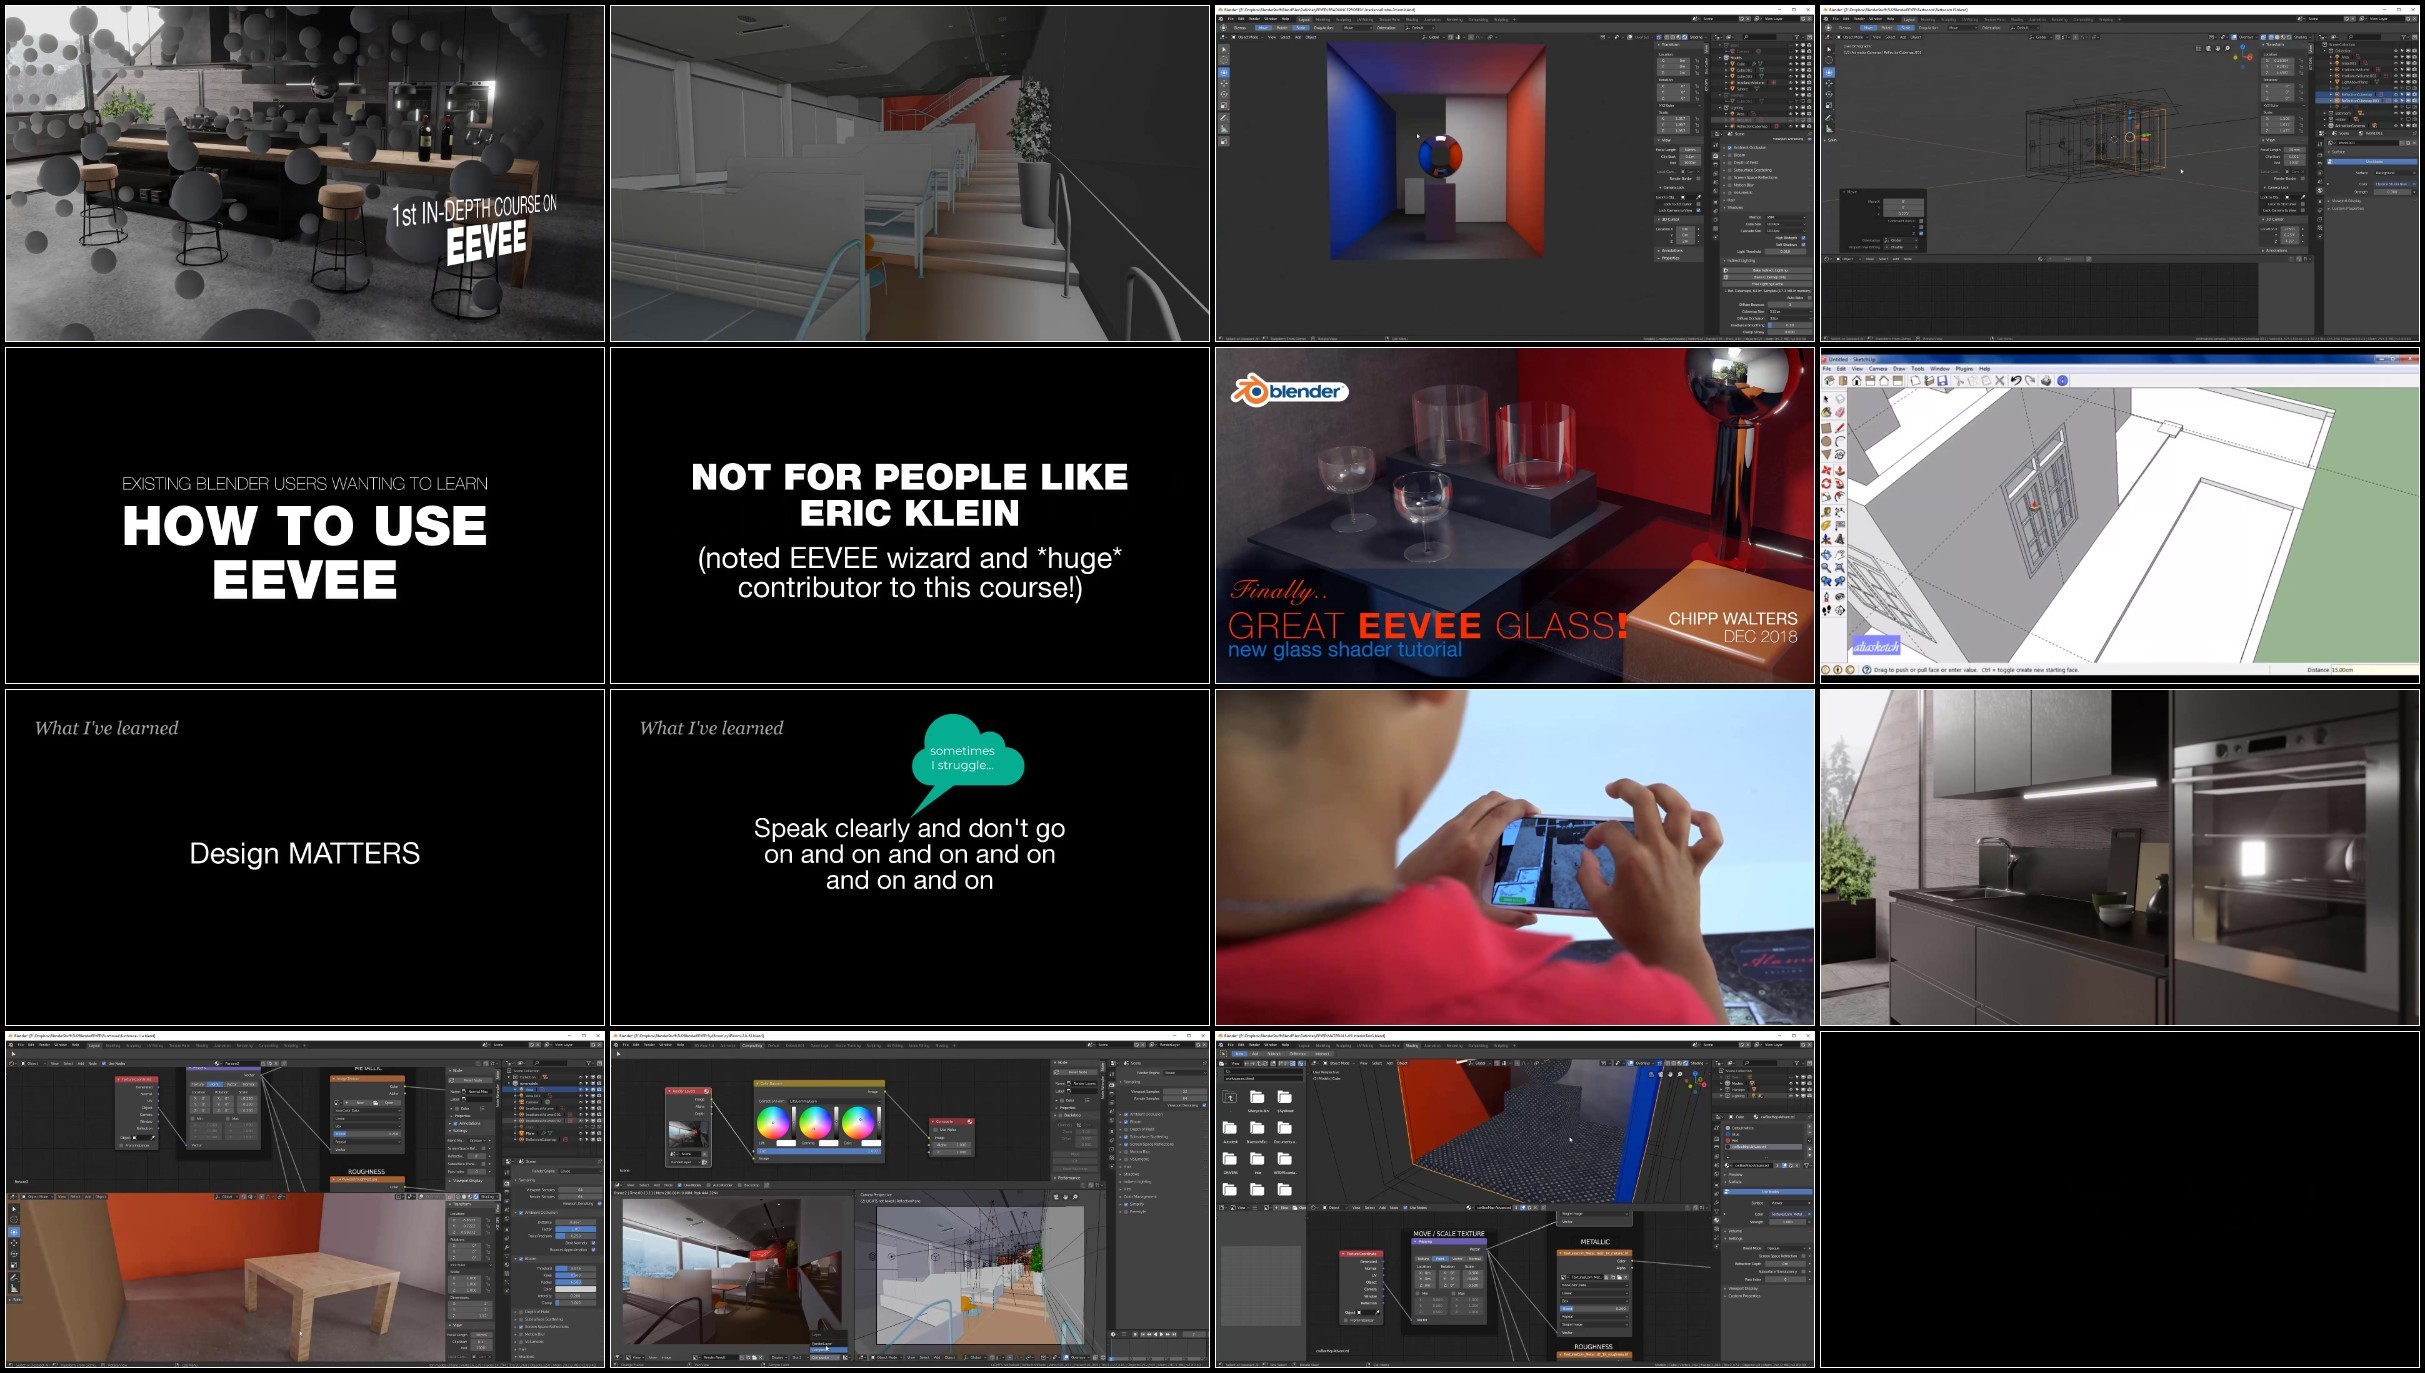The height and width of the screenshot is (1373, 2425).
Task: Select the red Line pencil tool in SketchUp
Action: [x=1840, y=428]
